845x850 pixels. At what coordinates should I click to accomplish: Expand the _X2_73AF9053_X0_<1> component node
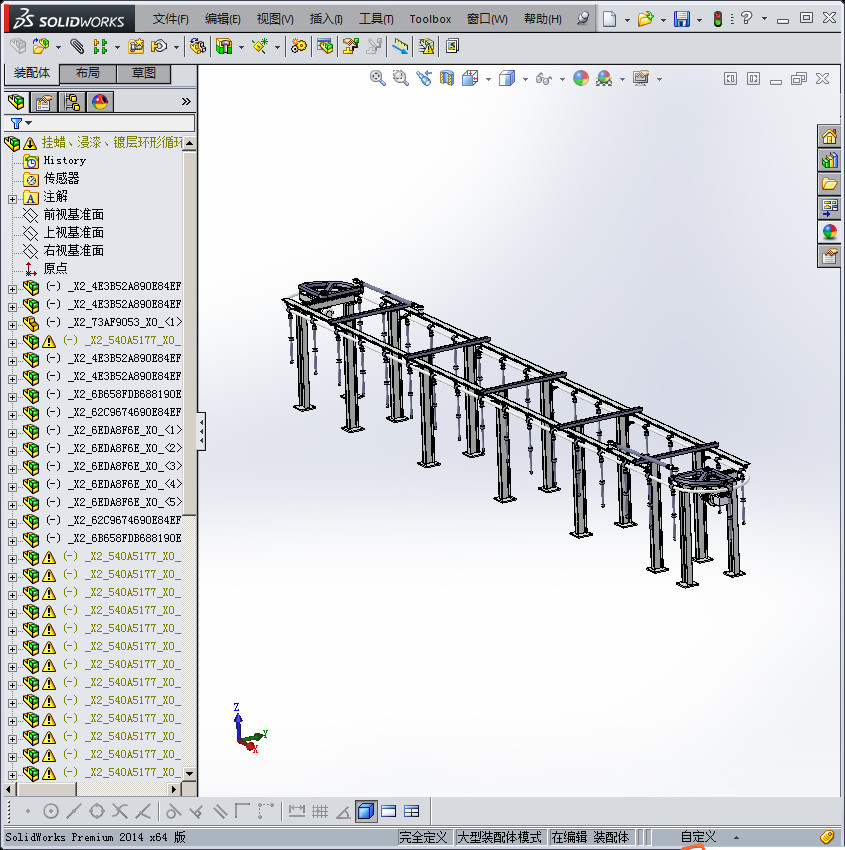click(x=12, y=323)
